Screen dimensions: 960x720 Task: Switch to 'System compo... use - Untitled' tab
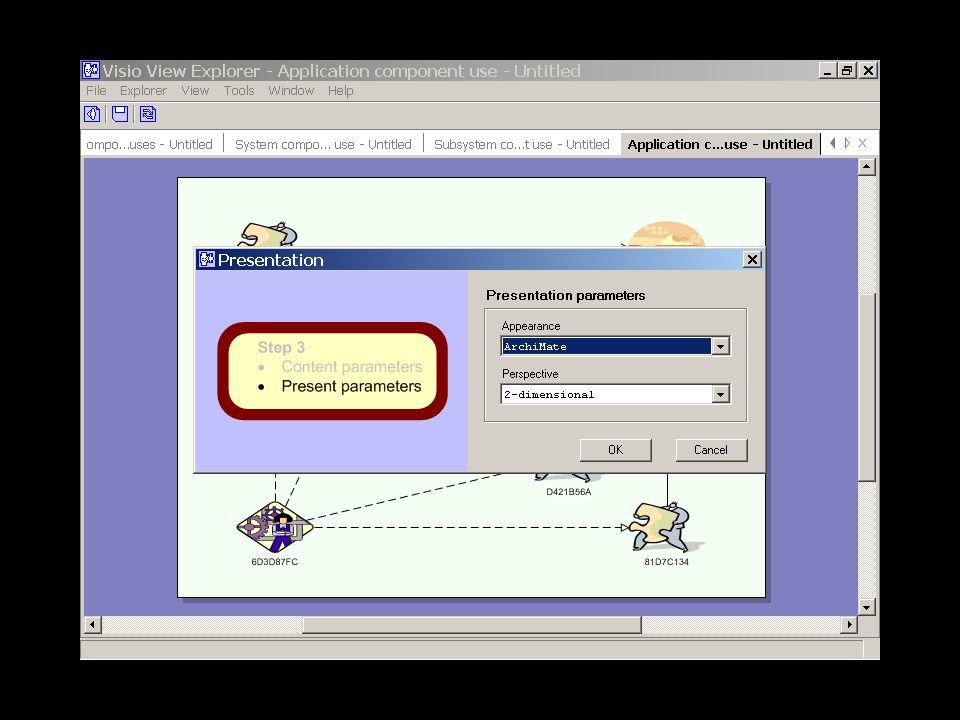tap(323, 144)
